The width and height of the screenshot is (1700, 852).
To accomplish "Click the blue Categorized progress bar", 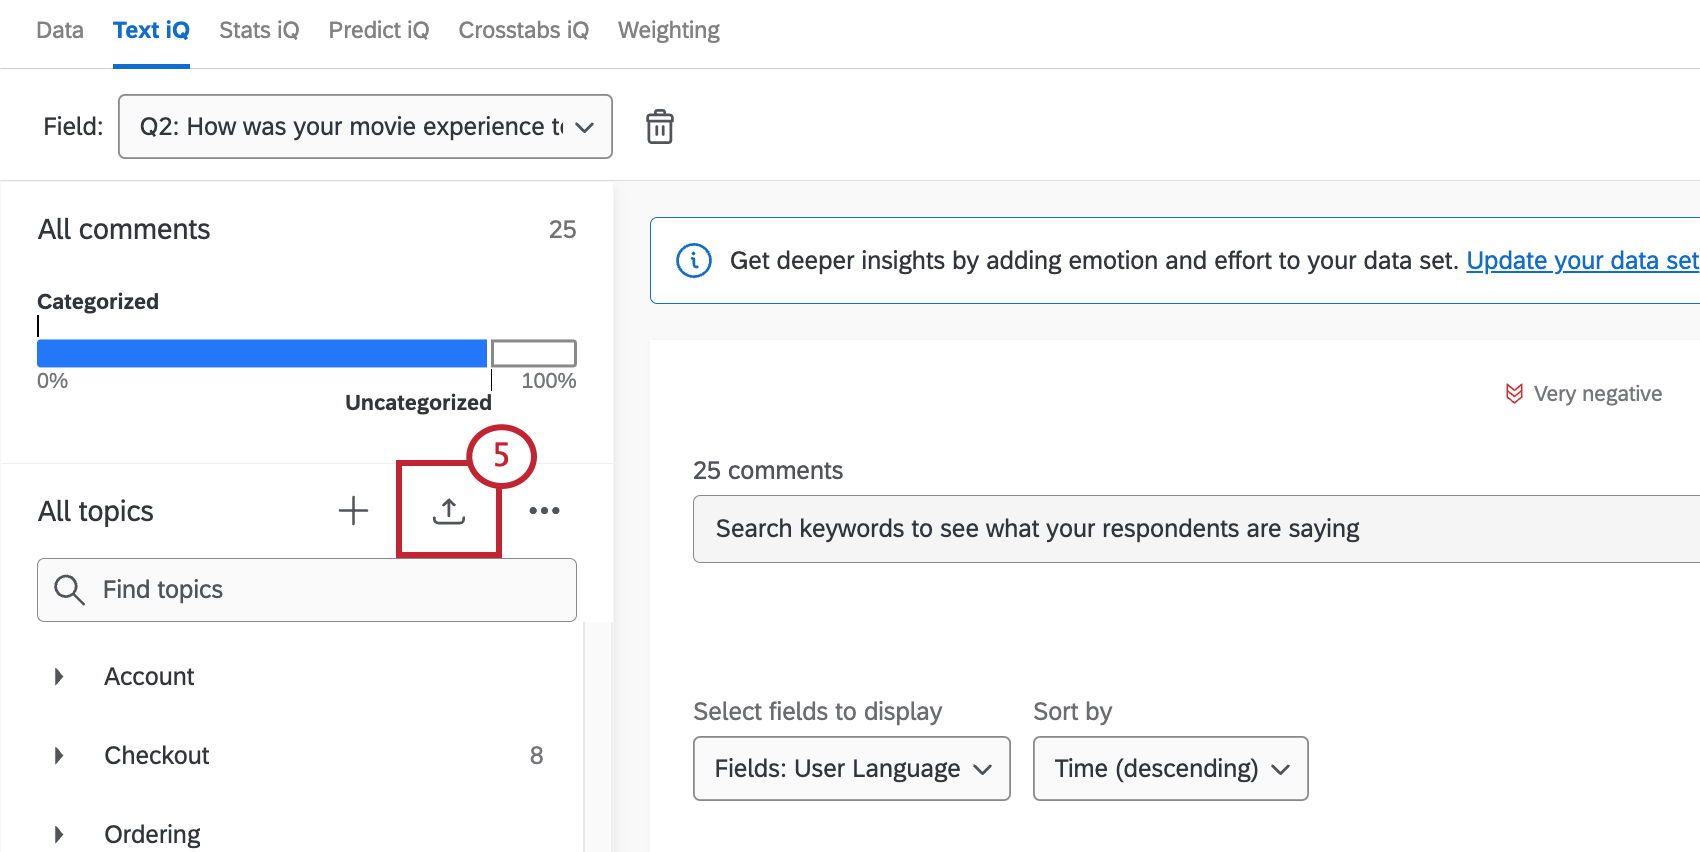I will [262, 353].
